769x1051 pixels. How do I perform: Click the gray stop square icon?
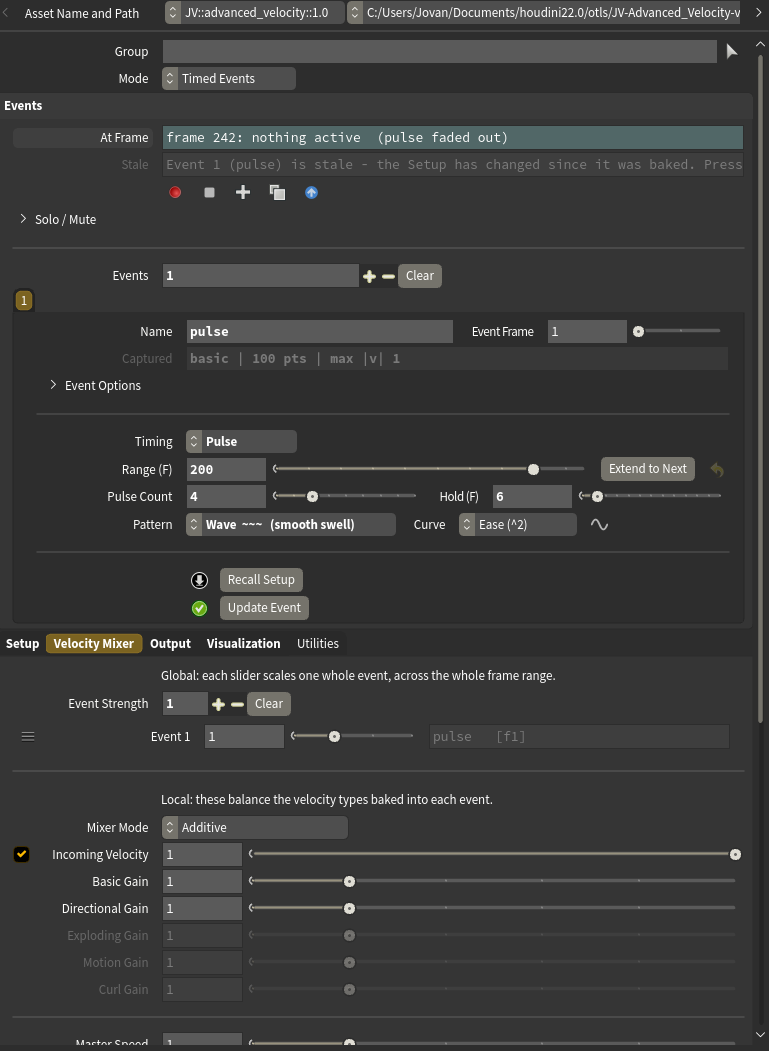coord(209,192)
